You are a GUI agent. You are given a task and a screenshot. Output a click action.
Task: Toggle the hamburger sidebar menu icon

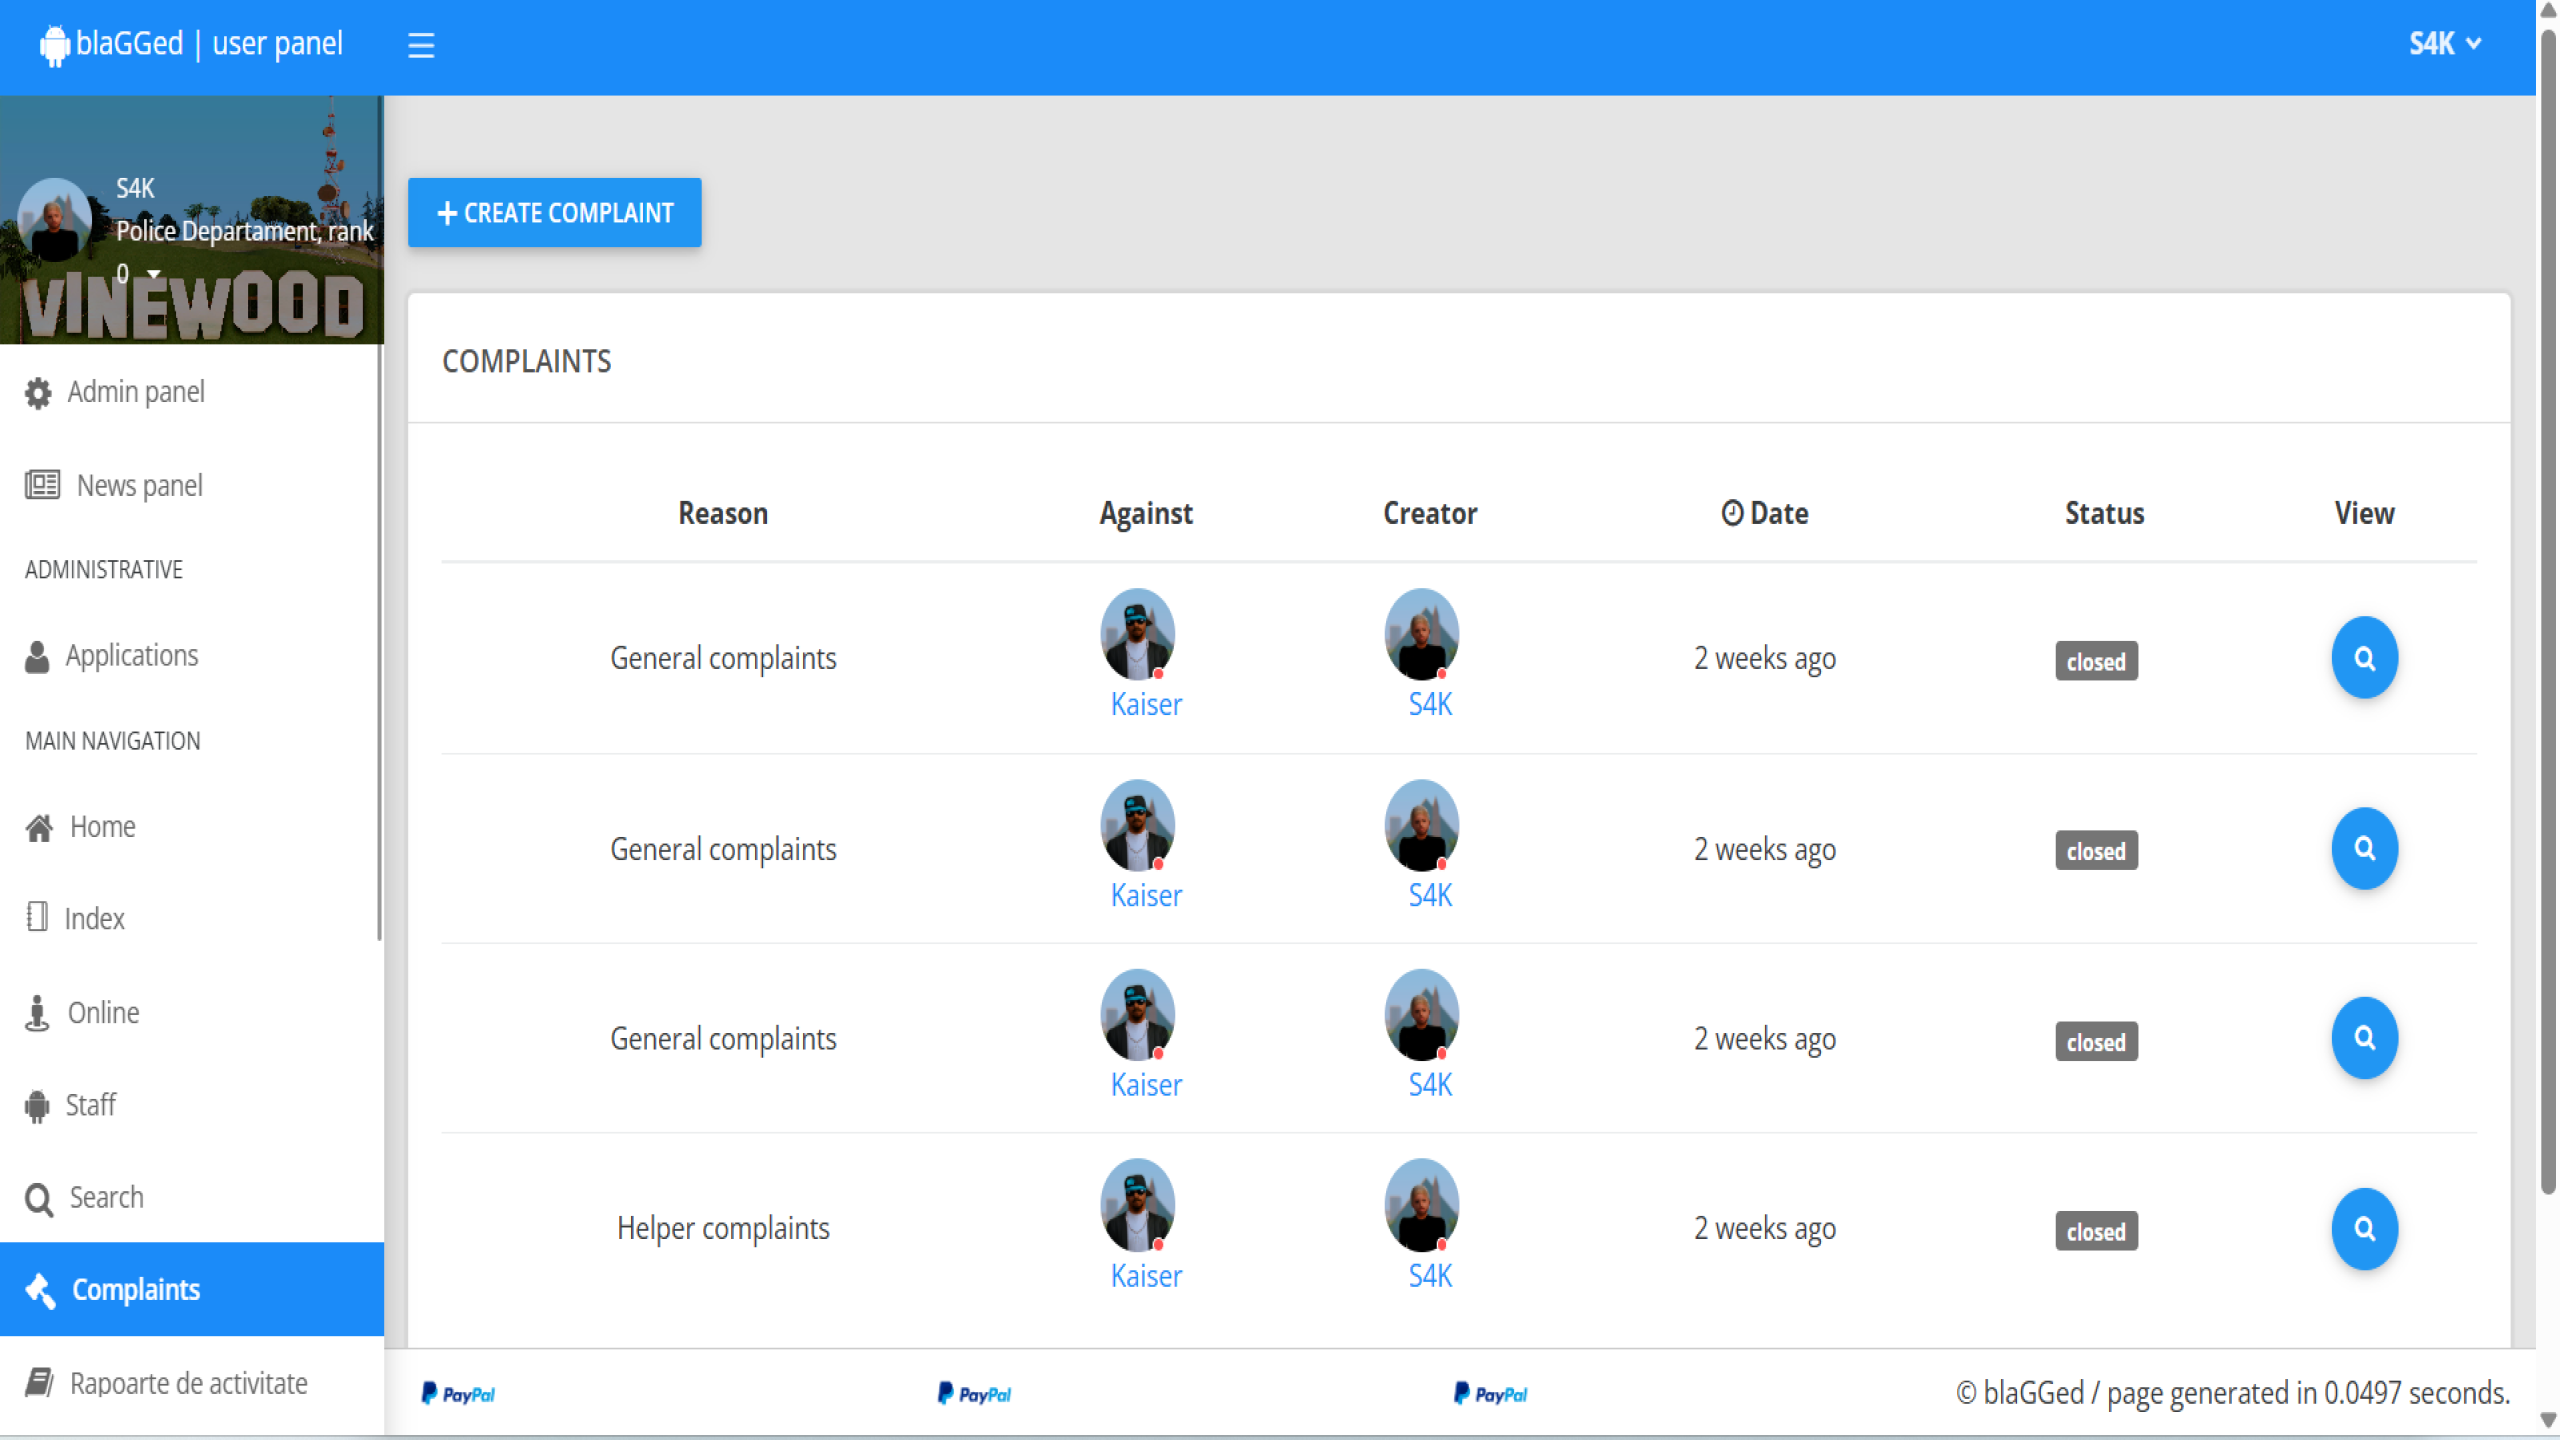coord(421,45)
